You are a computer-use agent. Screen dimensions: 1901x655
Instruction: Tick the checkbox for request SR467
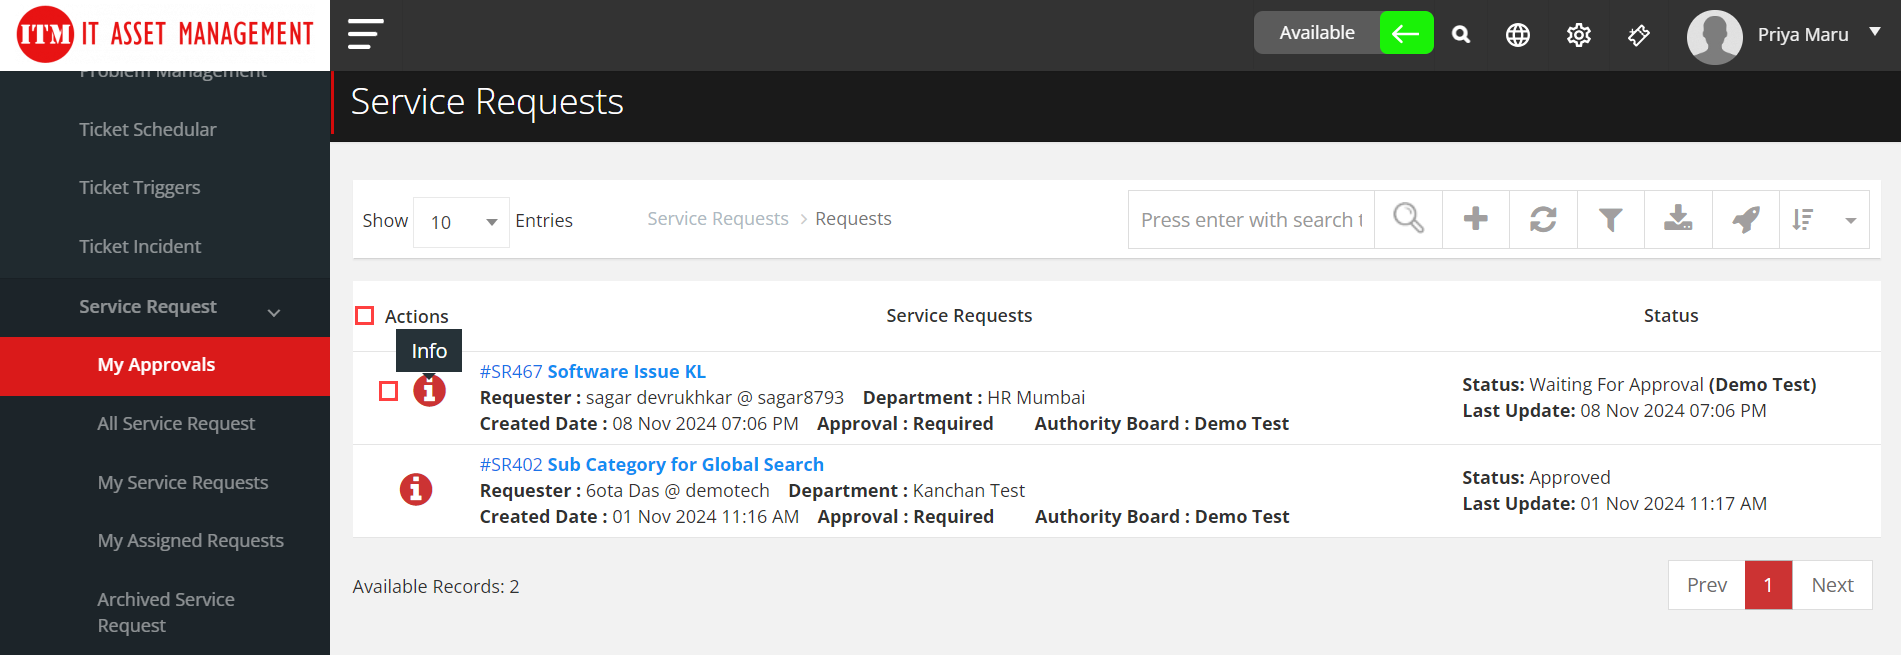tap(389, 391)
